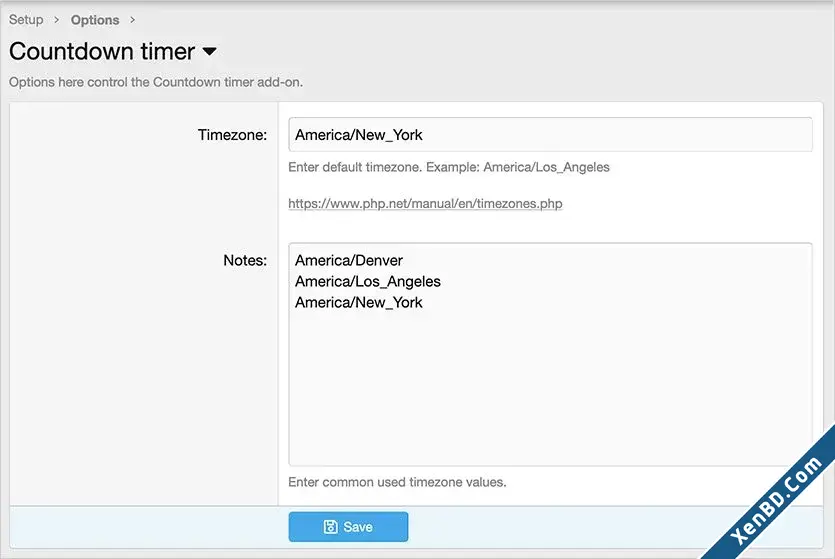Open the Setup breadcrumb link
The width and height of the screenshot is (835, 559).
[x=26, y=20]
